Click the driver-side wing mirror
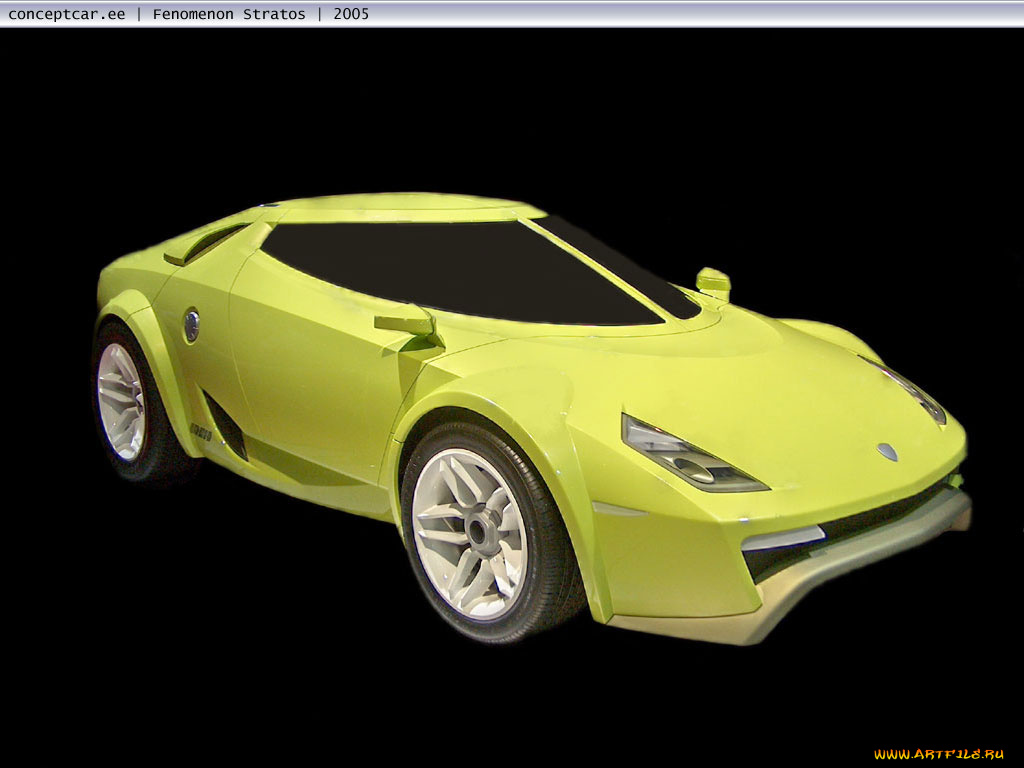Image resolution: width=1024 pixels, height=768 pixels. pos(405,321)
